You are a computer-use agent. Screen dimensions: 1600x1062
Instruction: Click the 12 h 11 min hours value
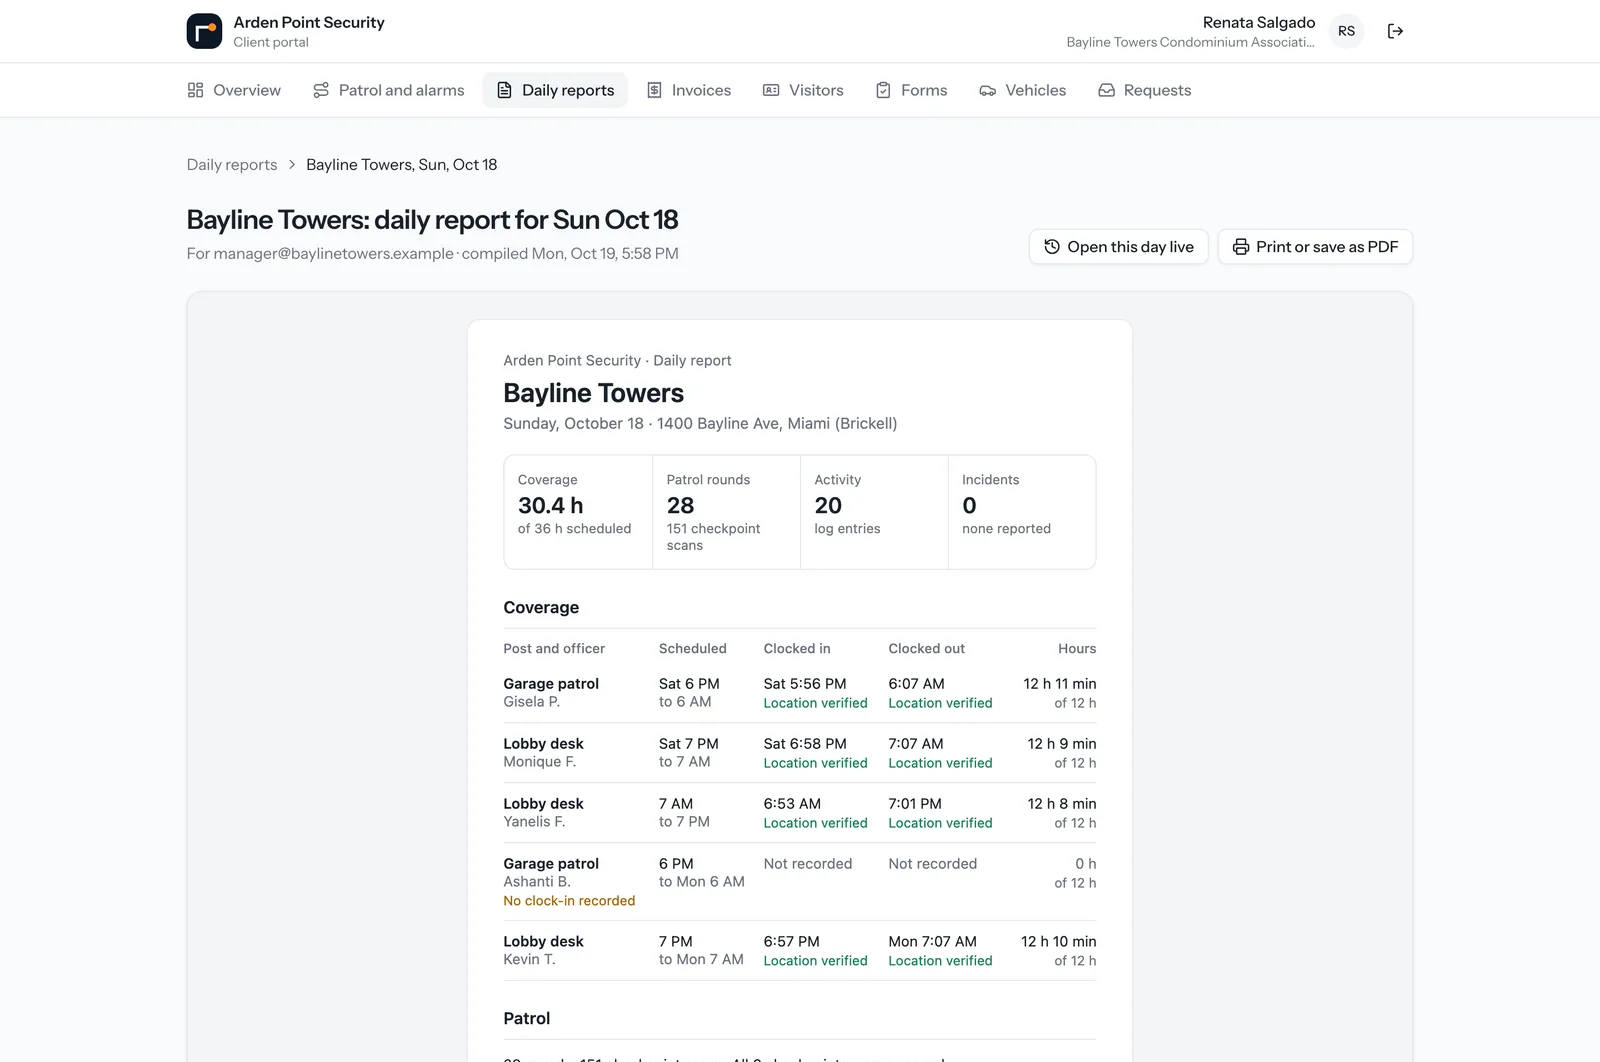click(1060, 684)
